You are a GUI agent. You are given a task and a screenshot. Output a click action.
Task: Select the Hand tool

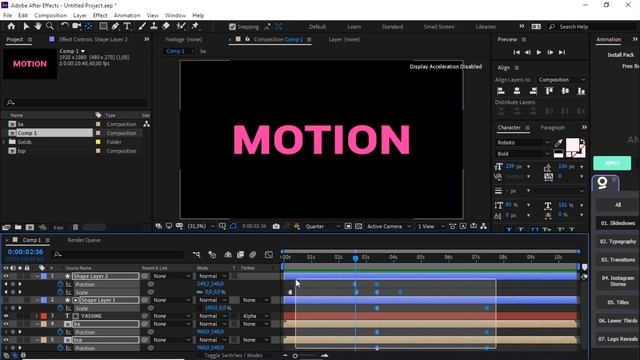pyautogui.click(x=38, y=26)
